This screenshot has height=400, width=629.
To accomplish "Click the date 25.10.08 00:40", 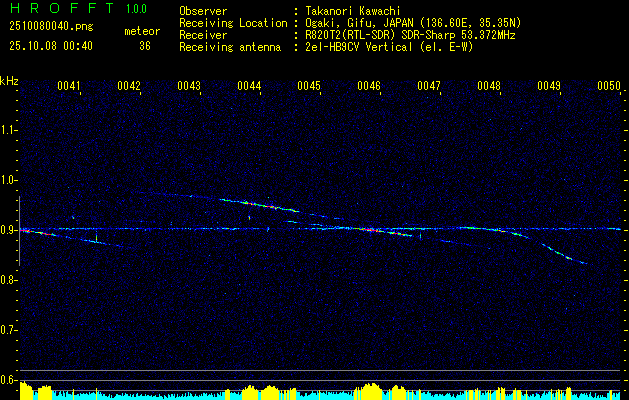I will 51,46.
